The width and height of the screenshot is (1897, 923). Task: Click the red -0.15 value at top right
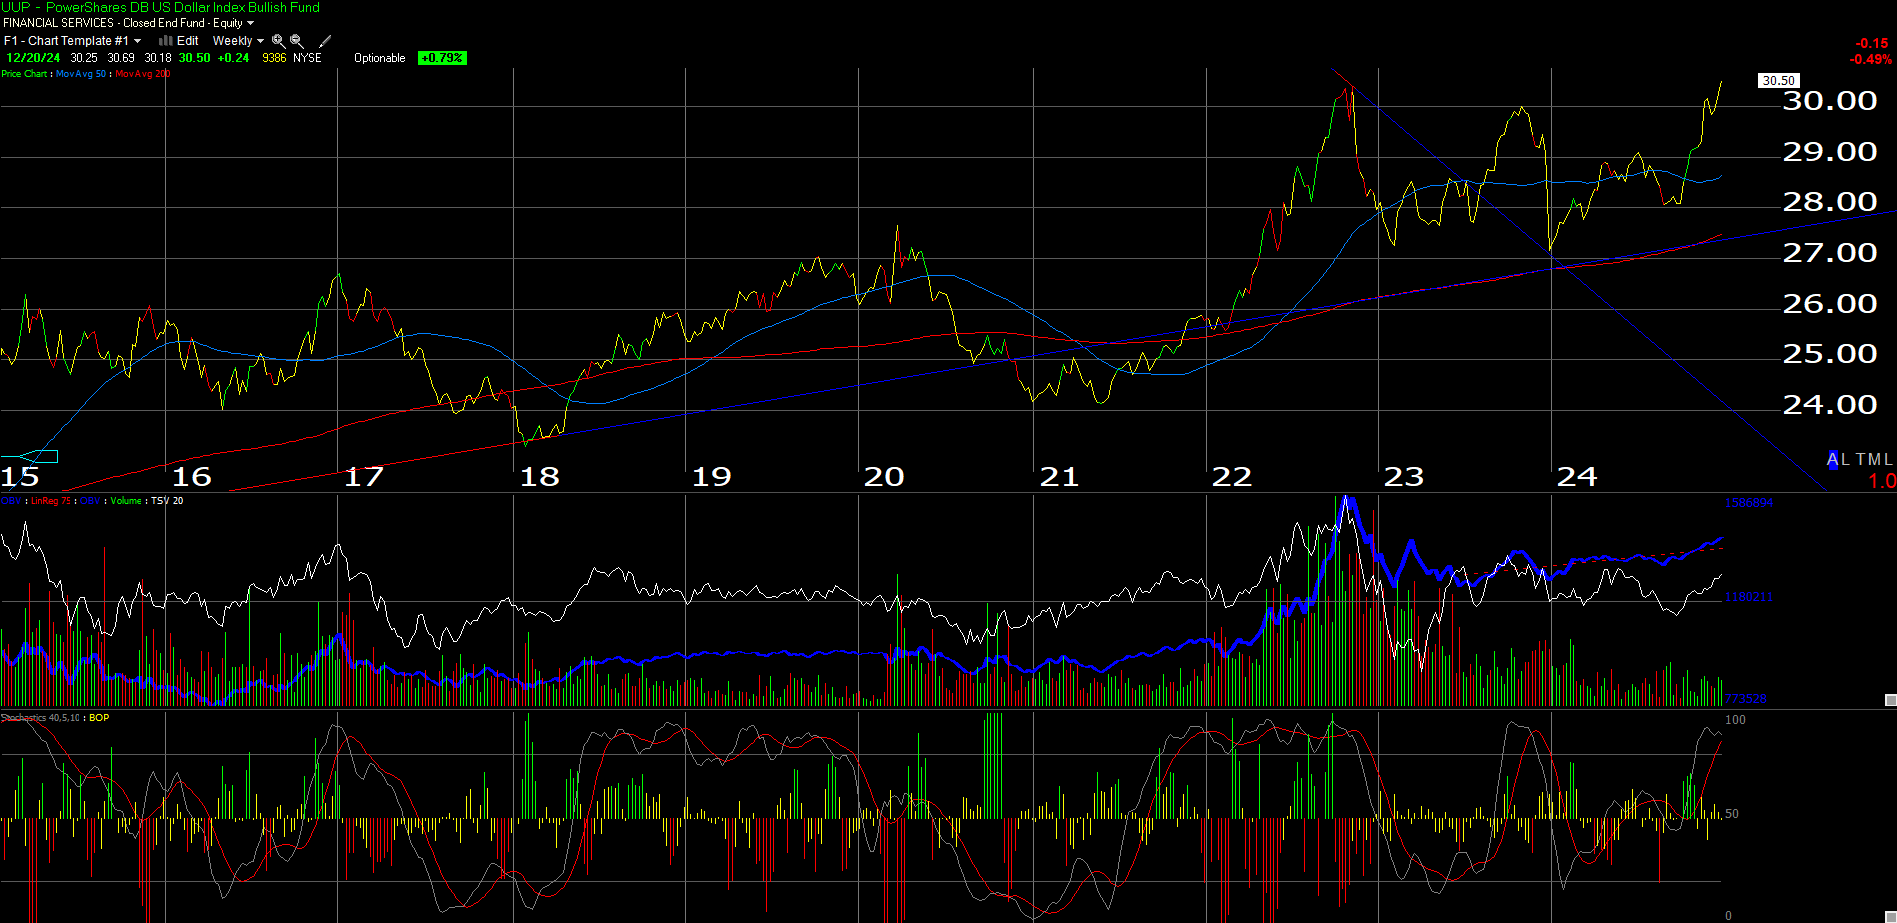(x=1871, y=43)
